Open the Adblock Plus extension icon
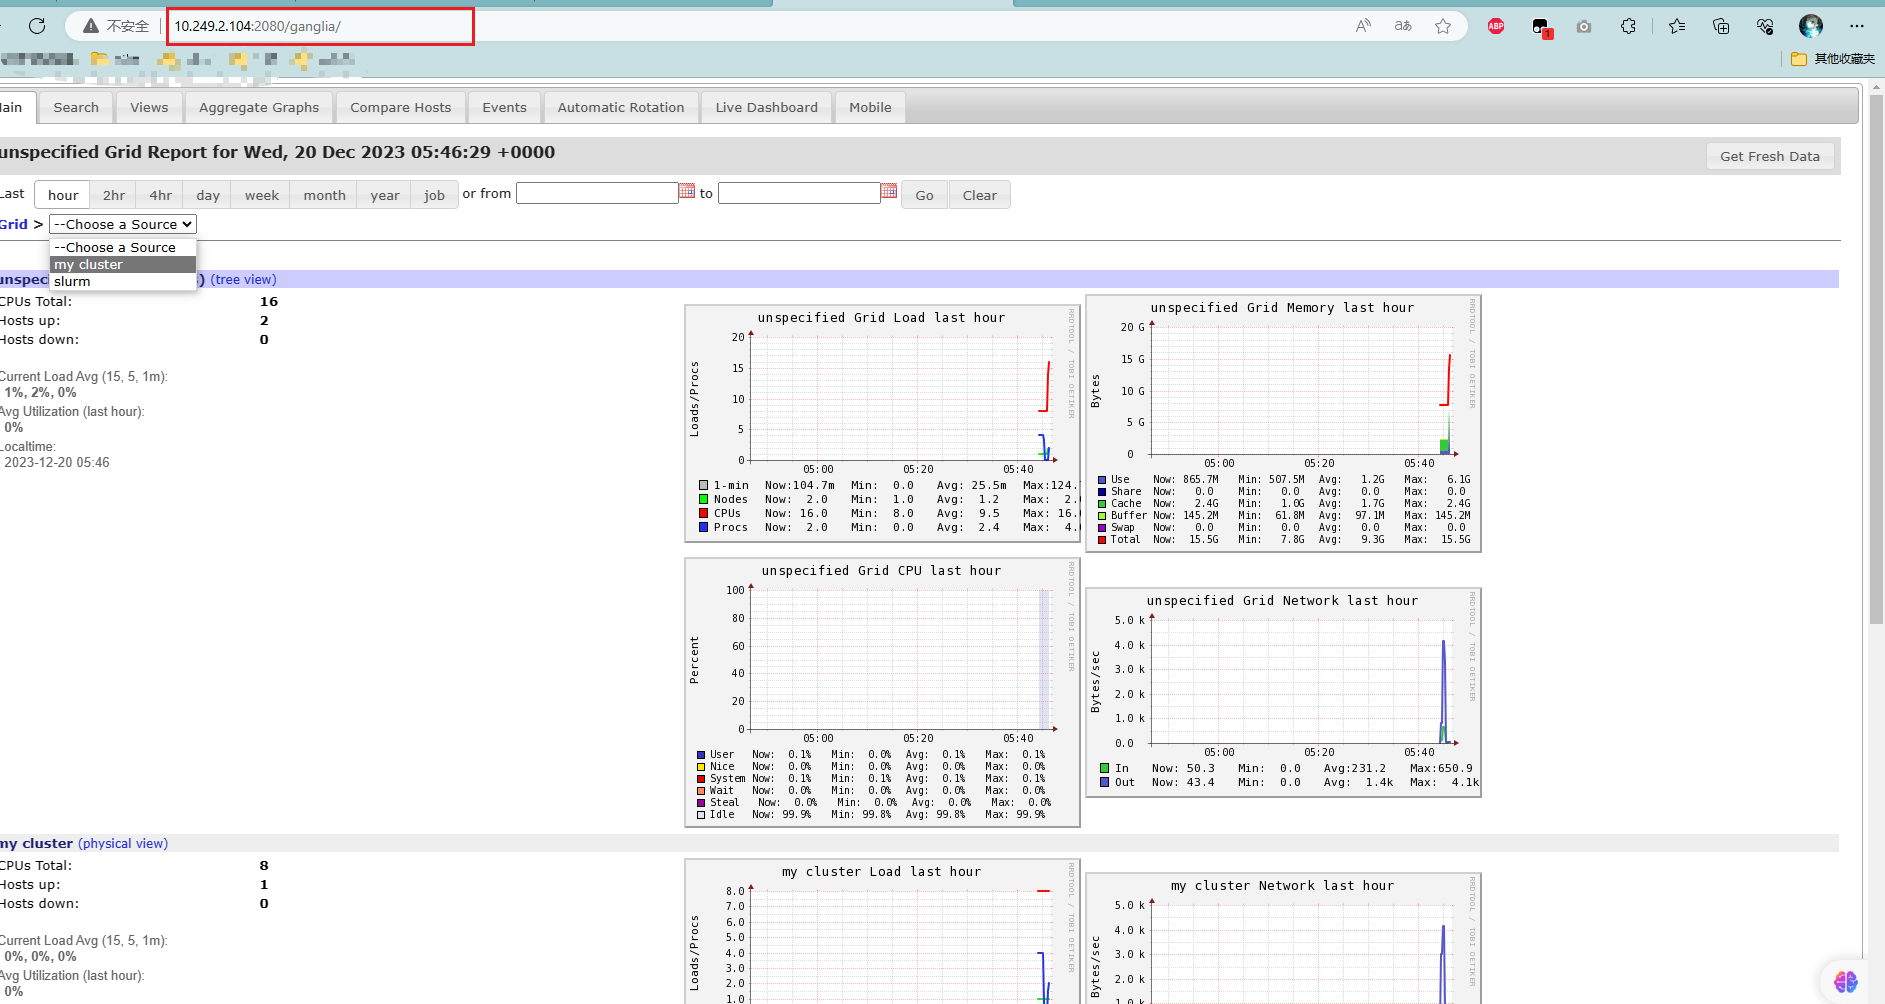Screen dimensions: 1885x1004 click(1496, 26)
